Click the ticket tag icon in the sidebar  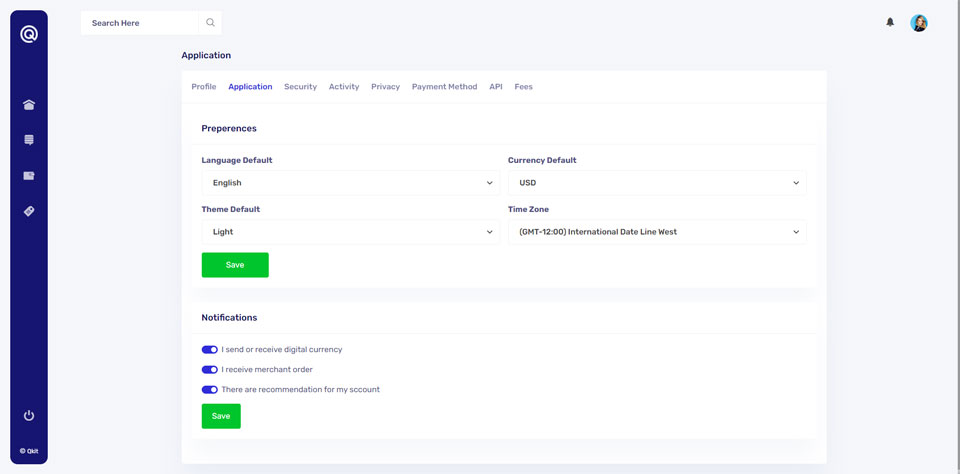pos(29,211)
